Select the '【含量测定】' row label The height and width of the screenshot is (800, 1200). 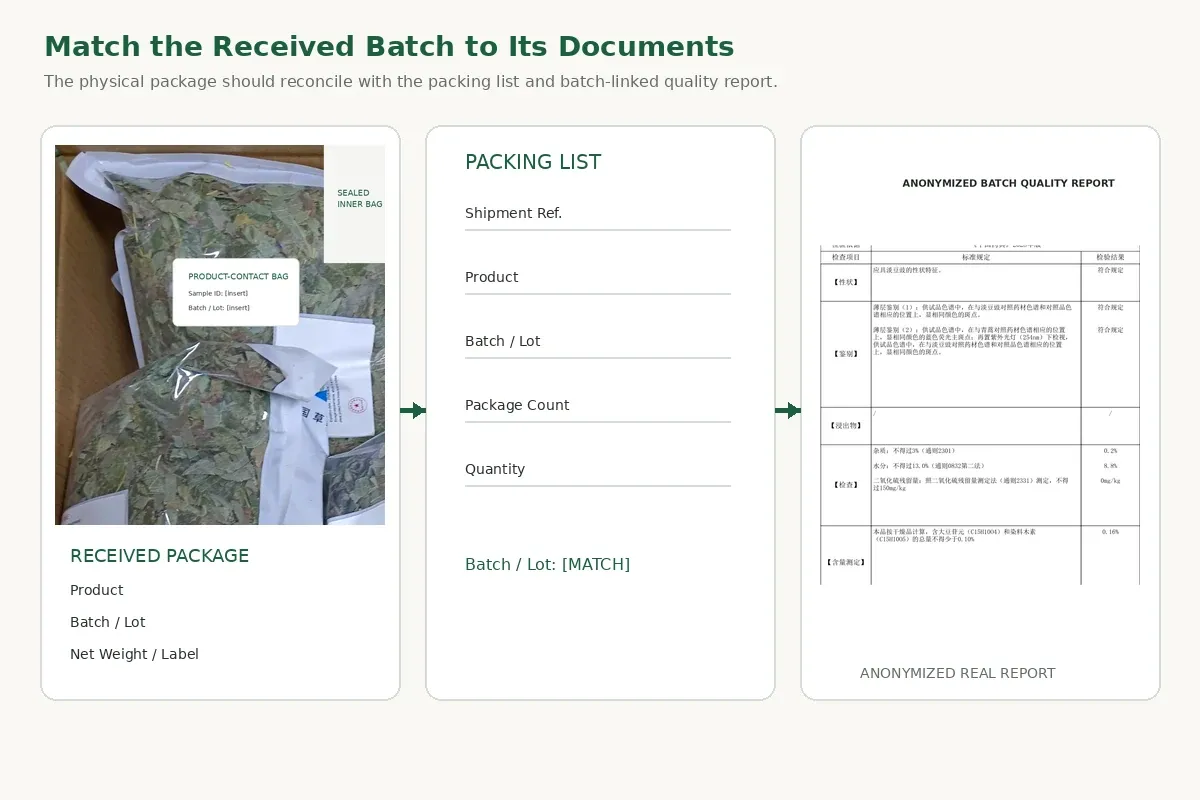click(846, 562)
